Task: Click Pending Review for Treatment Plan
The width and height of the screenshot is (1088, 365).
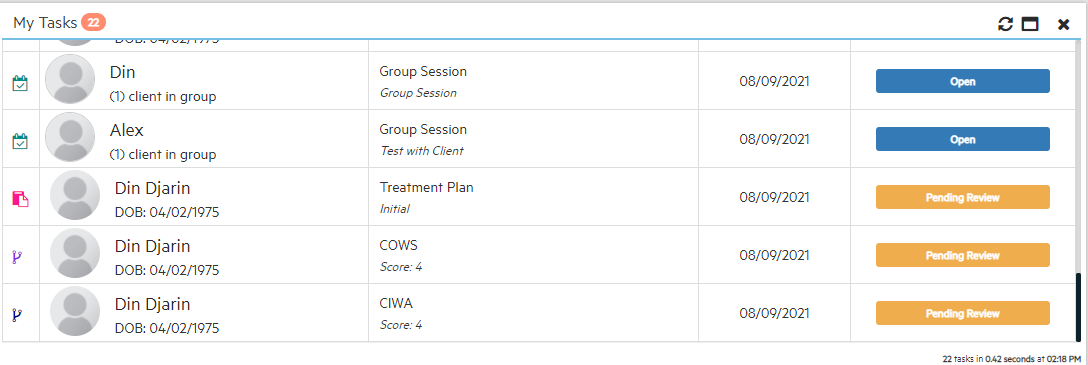Action: point(962,198)
